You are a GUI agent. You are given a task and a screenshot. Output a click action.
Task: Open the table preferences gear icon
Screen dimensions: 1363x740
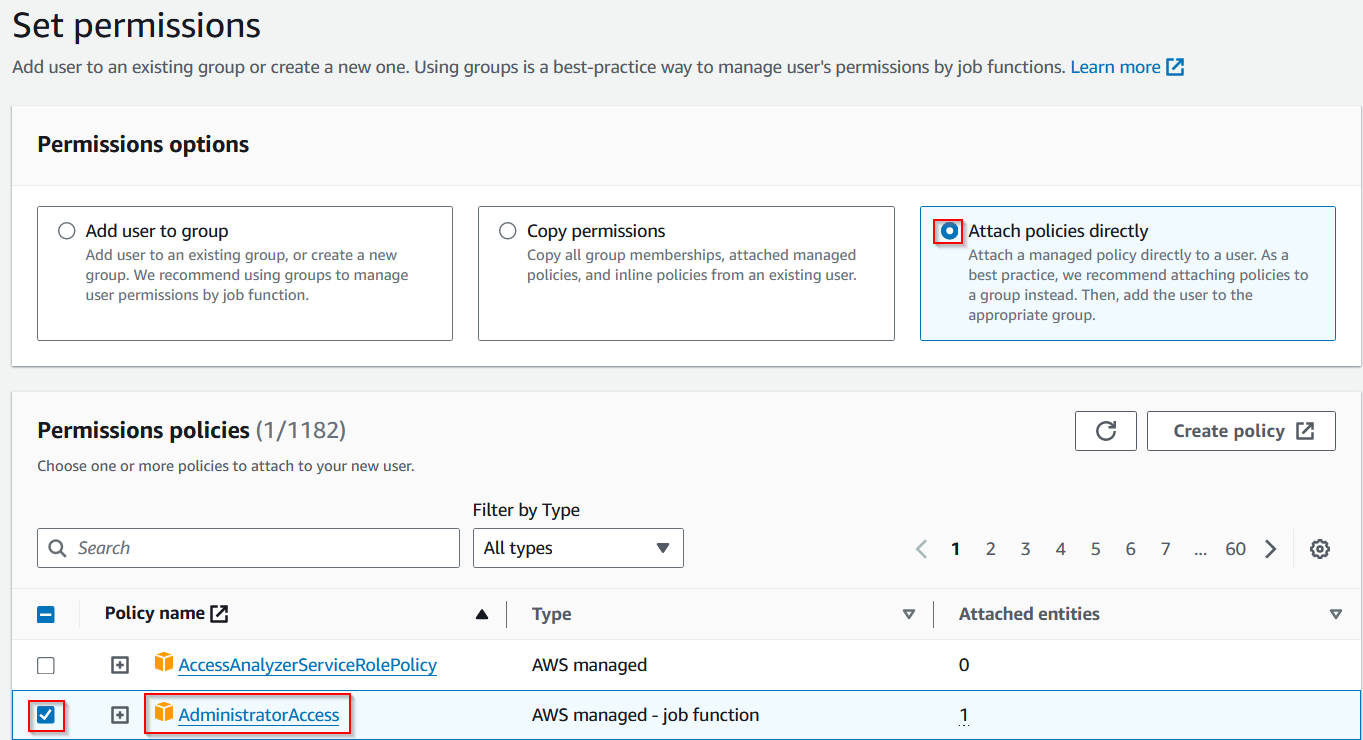coord(1320,549)
